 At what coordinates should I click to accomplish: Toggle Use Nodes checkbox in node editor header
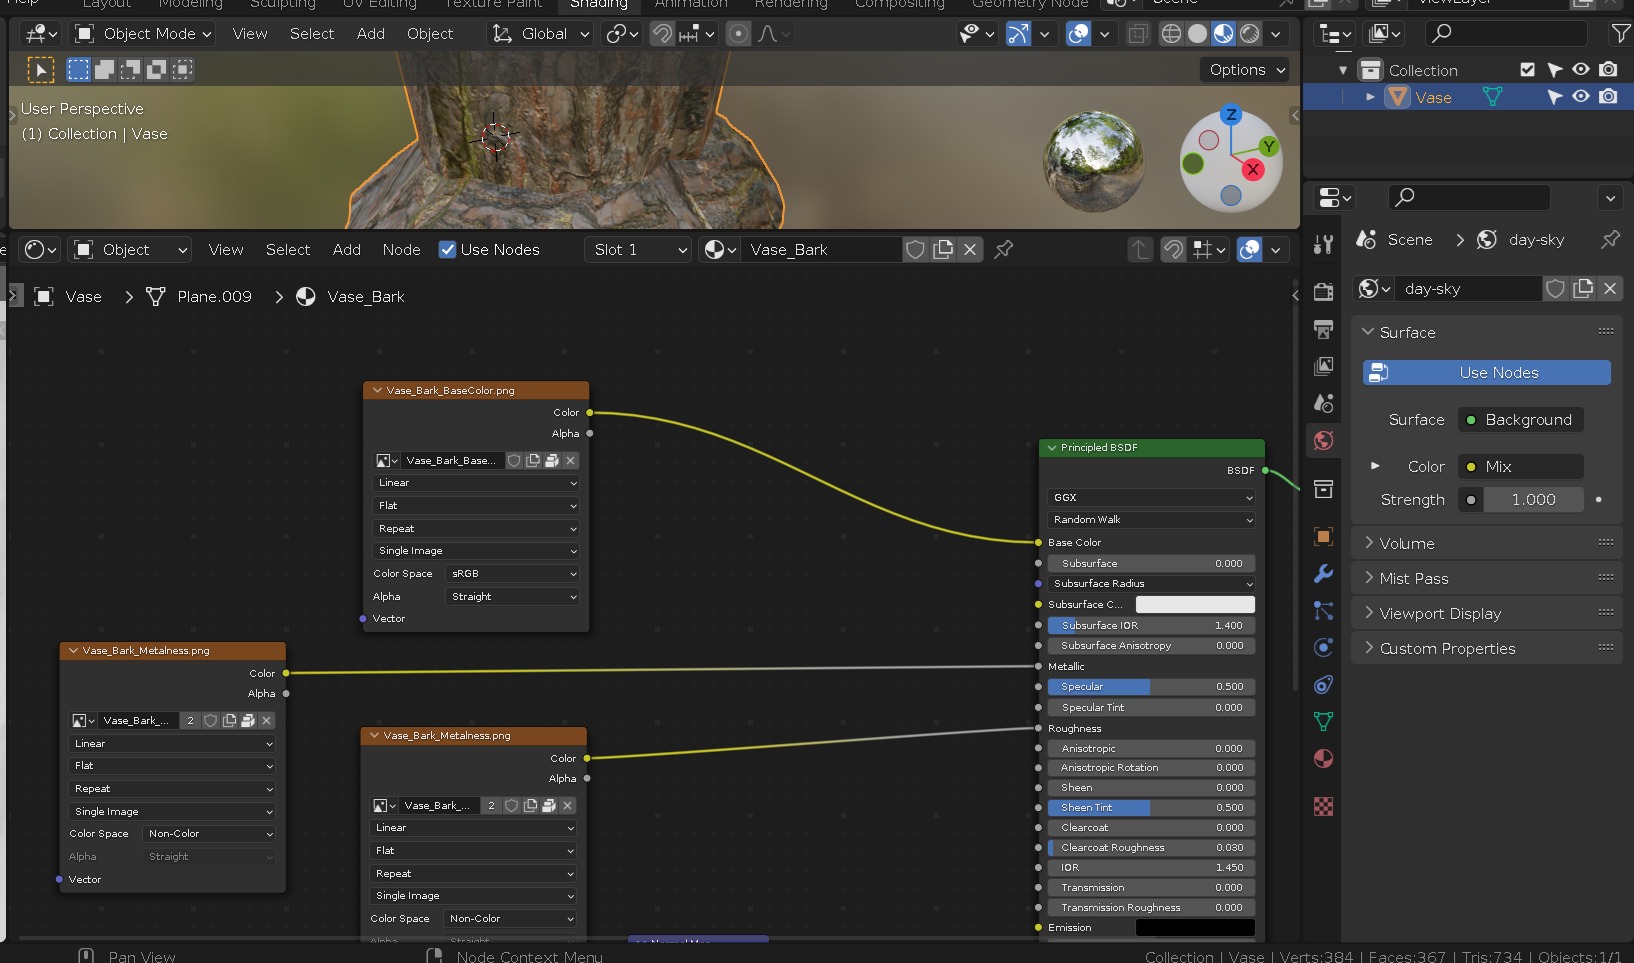click(x=448, y=249)
